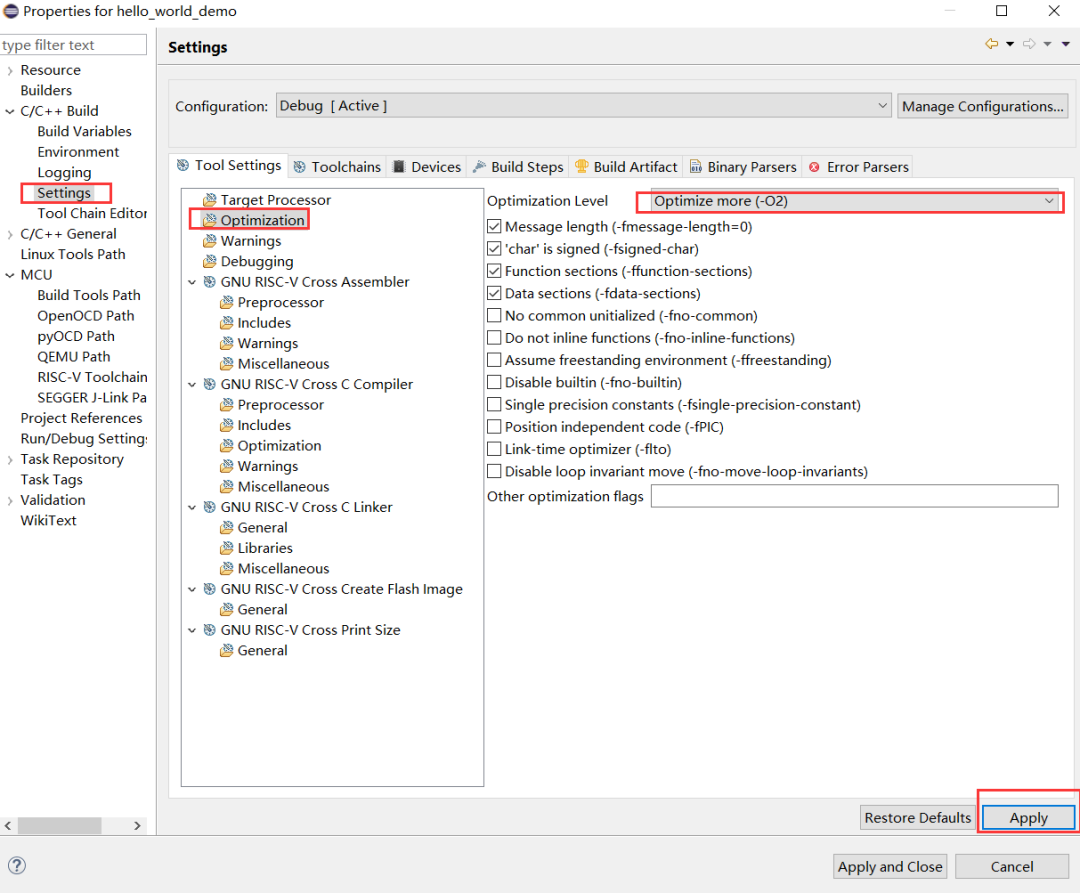Click the Restore Defaults button
The image size is (1080, 893).
917,817
